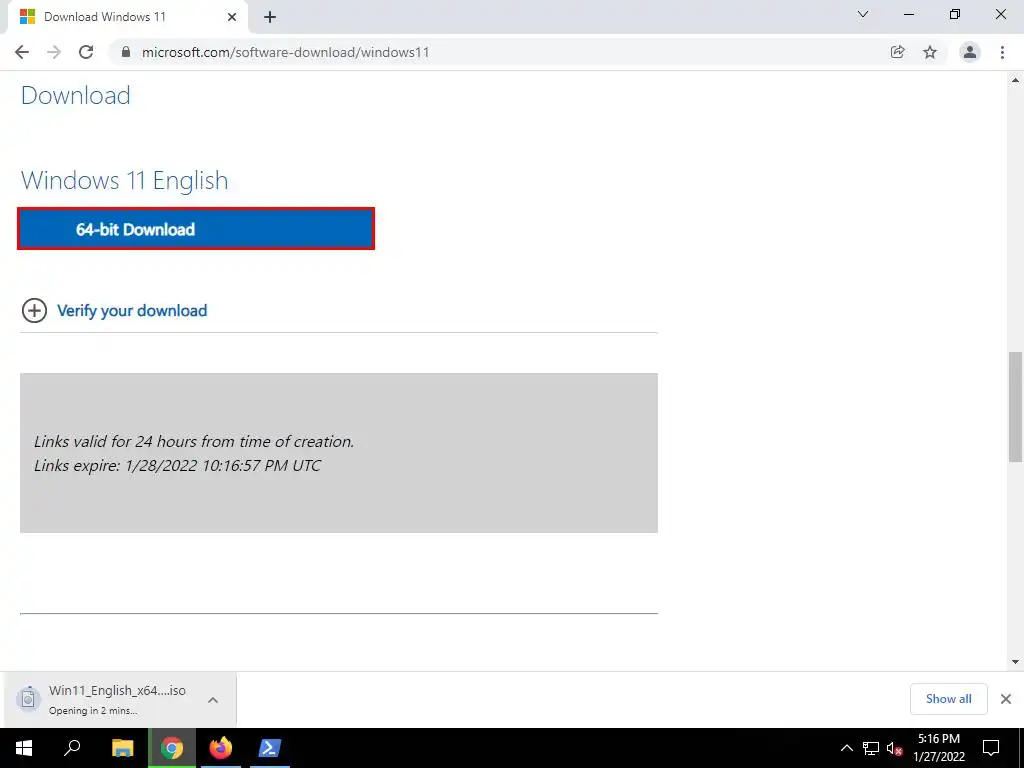Reload the Download Windows 11 page
The width and height of the screenshot is (1024, 768).
[86, 52]
